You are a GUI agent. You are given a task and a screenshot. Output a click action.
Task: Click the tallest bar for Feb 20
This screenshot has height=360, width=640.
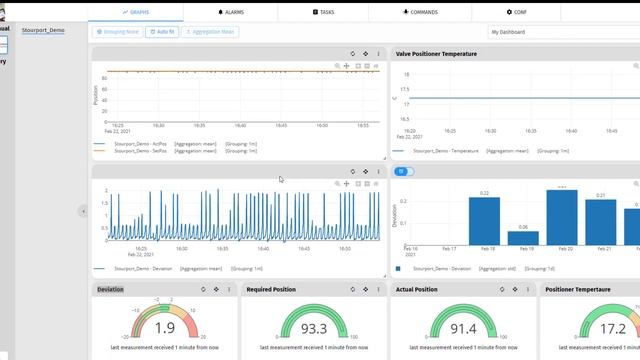point(562,218)
